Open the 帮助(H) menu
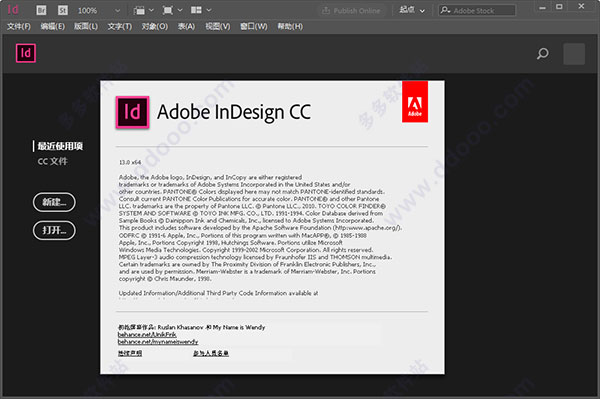 pyautogui.click(x=290, y=26)
